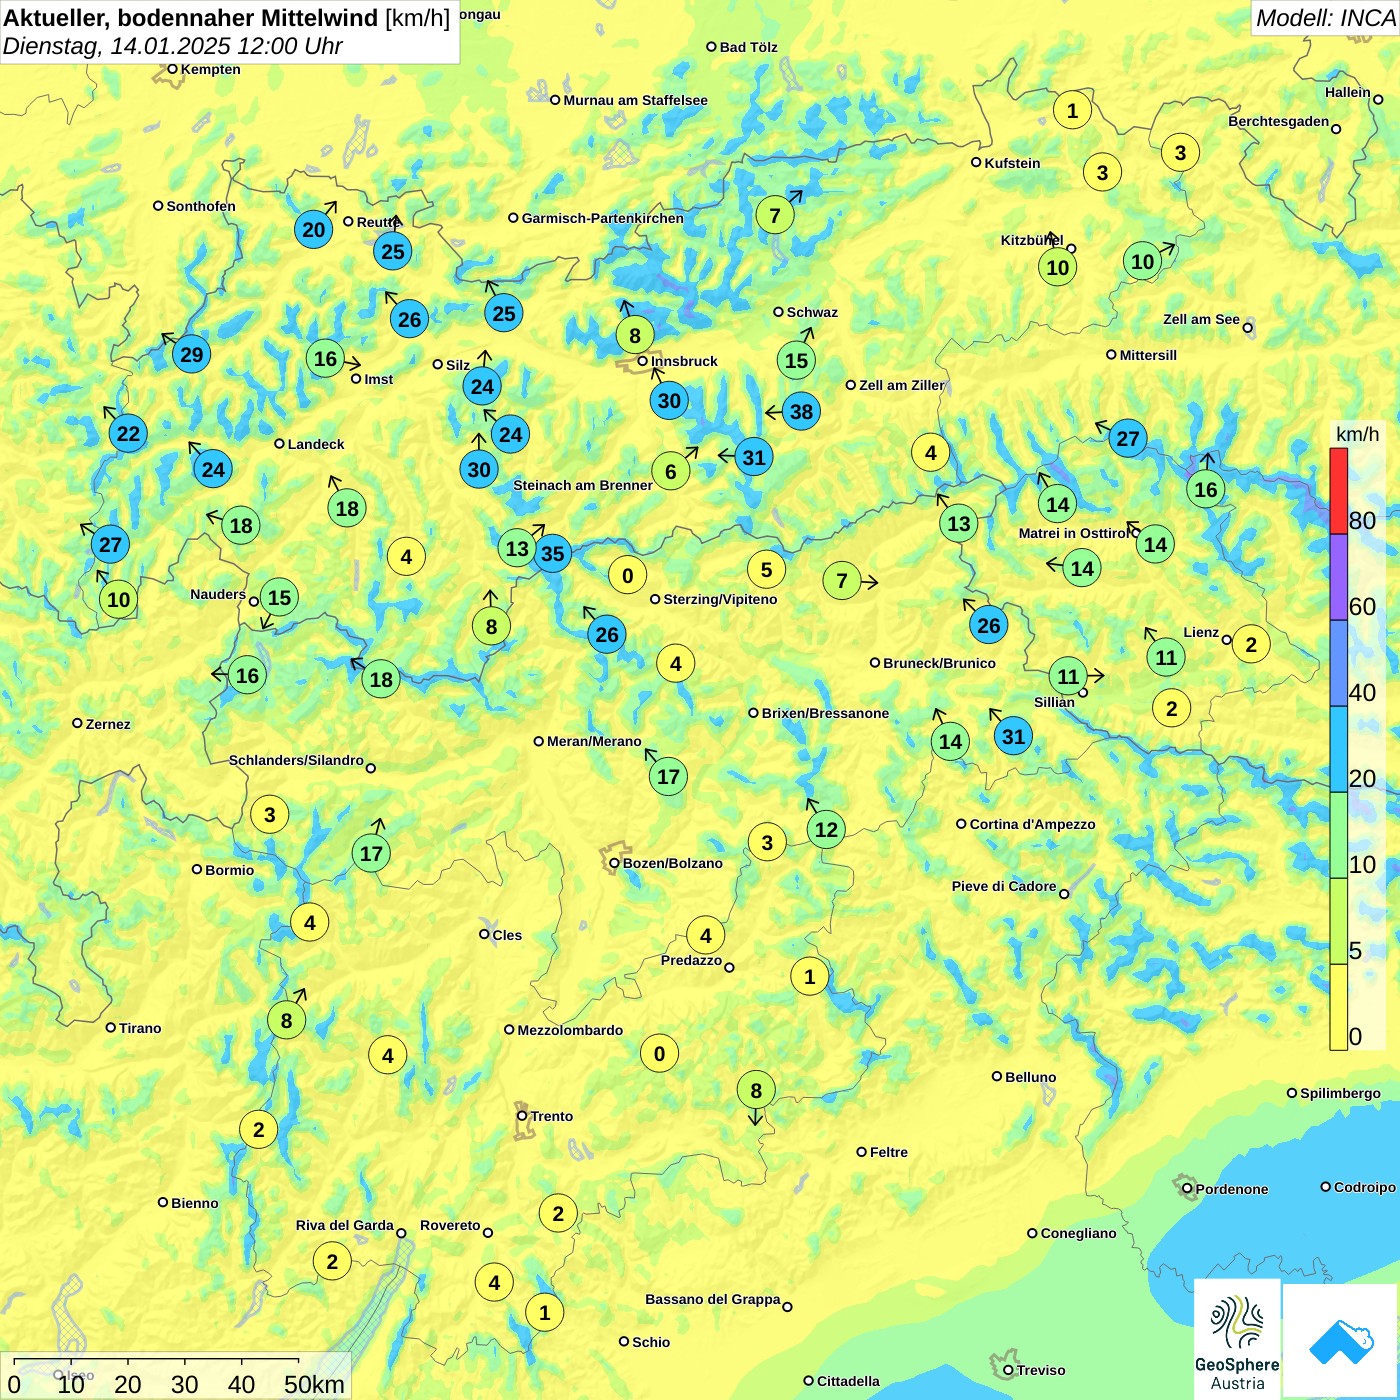The image size is (1400, 1400).
Task: Click the Zernez town label
Action: 108,724
